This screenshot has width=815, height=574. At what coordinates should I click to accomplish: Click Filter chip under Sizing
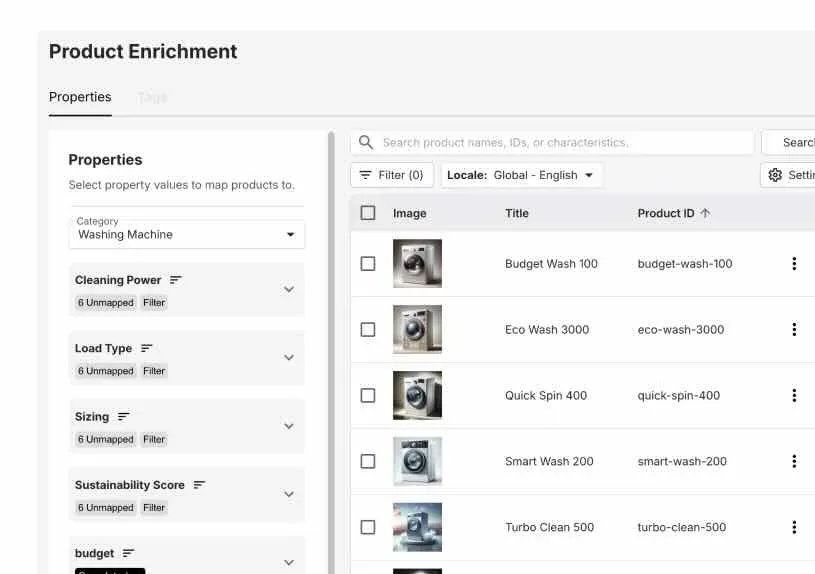pyautogui.click(x=154, y=439)
